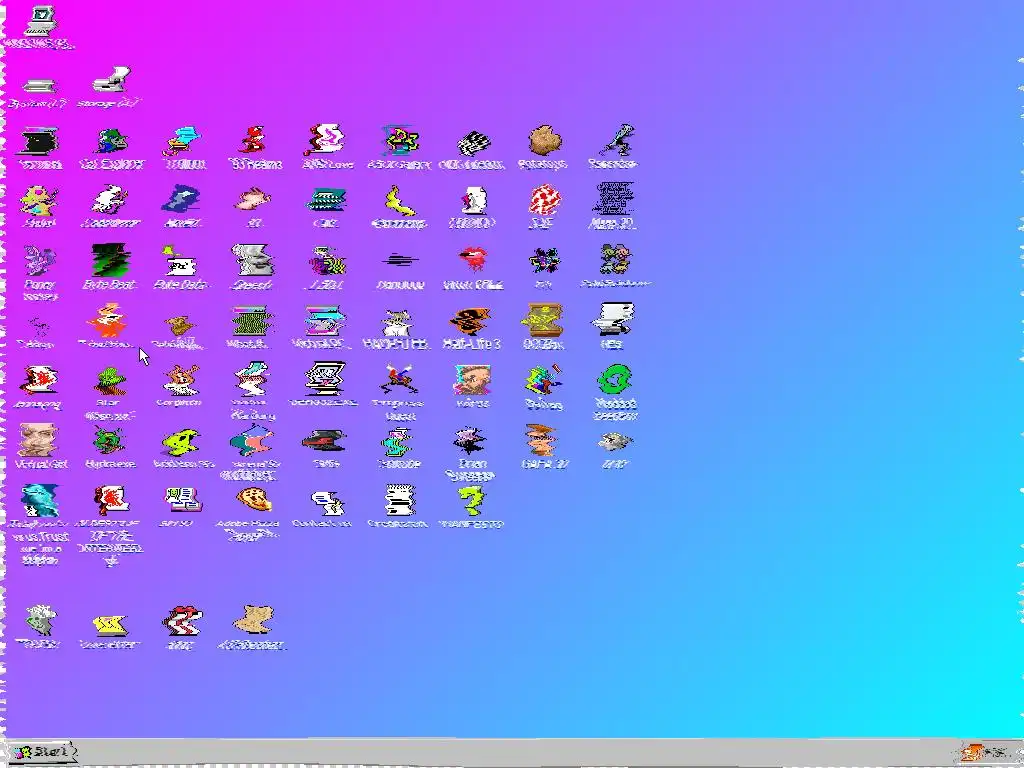Open the green circular arrows icon

point(615,379)
